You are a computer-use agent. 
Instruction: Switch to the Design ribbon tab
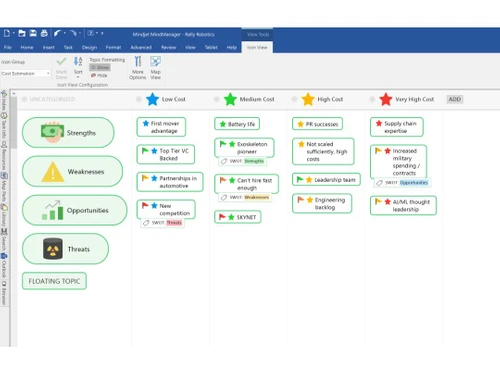tap(89, 47)
